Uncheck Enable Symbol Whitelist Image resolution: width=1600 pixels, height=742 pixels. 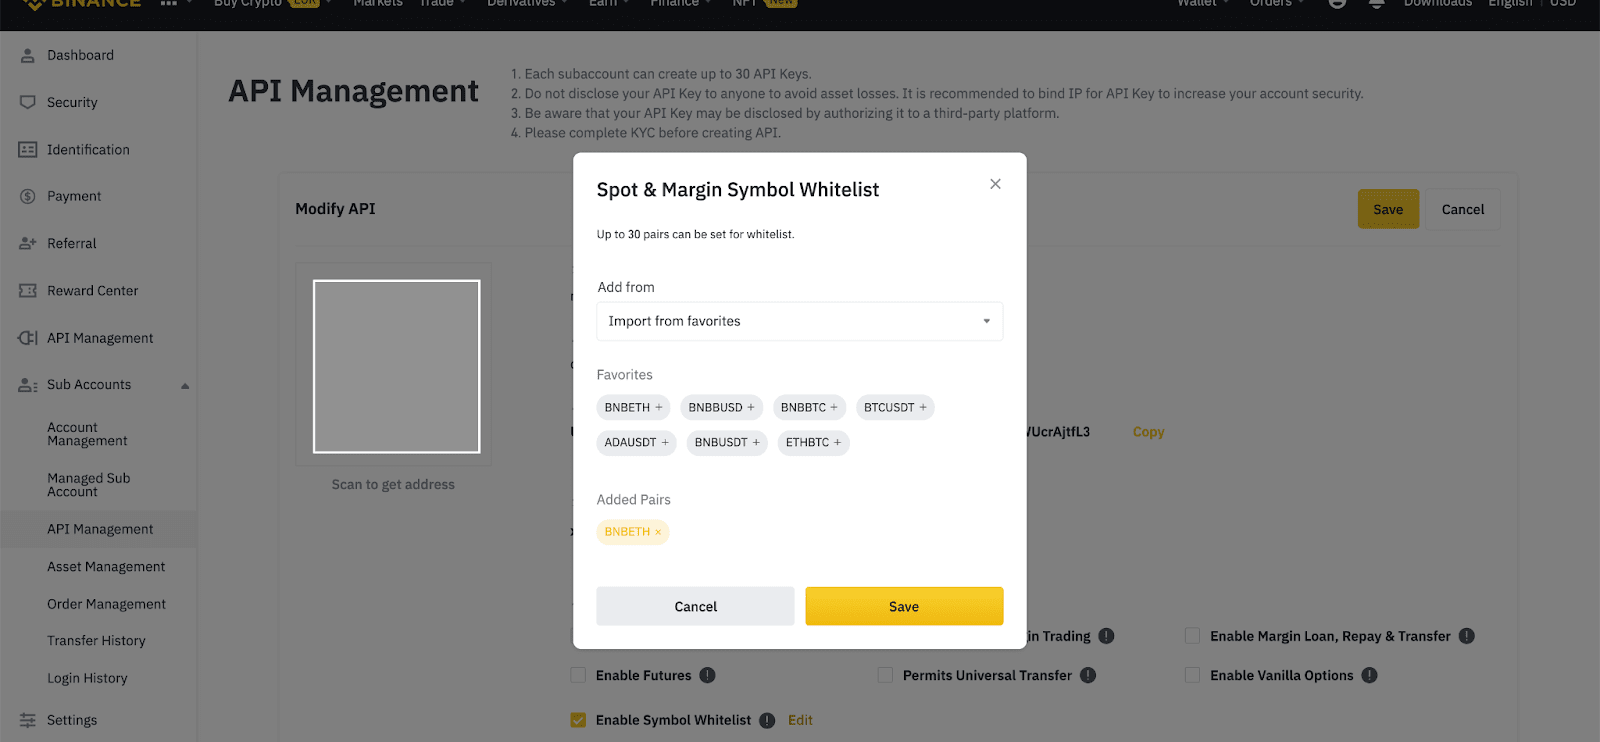578,720
